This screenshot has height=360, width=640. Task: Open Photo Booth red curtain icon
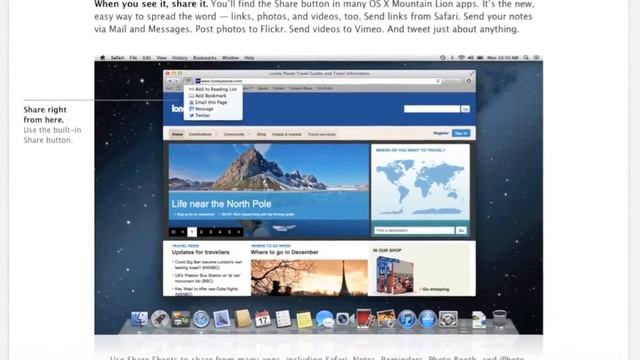(x=365, y=319)
